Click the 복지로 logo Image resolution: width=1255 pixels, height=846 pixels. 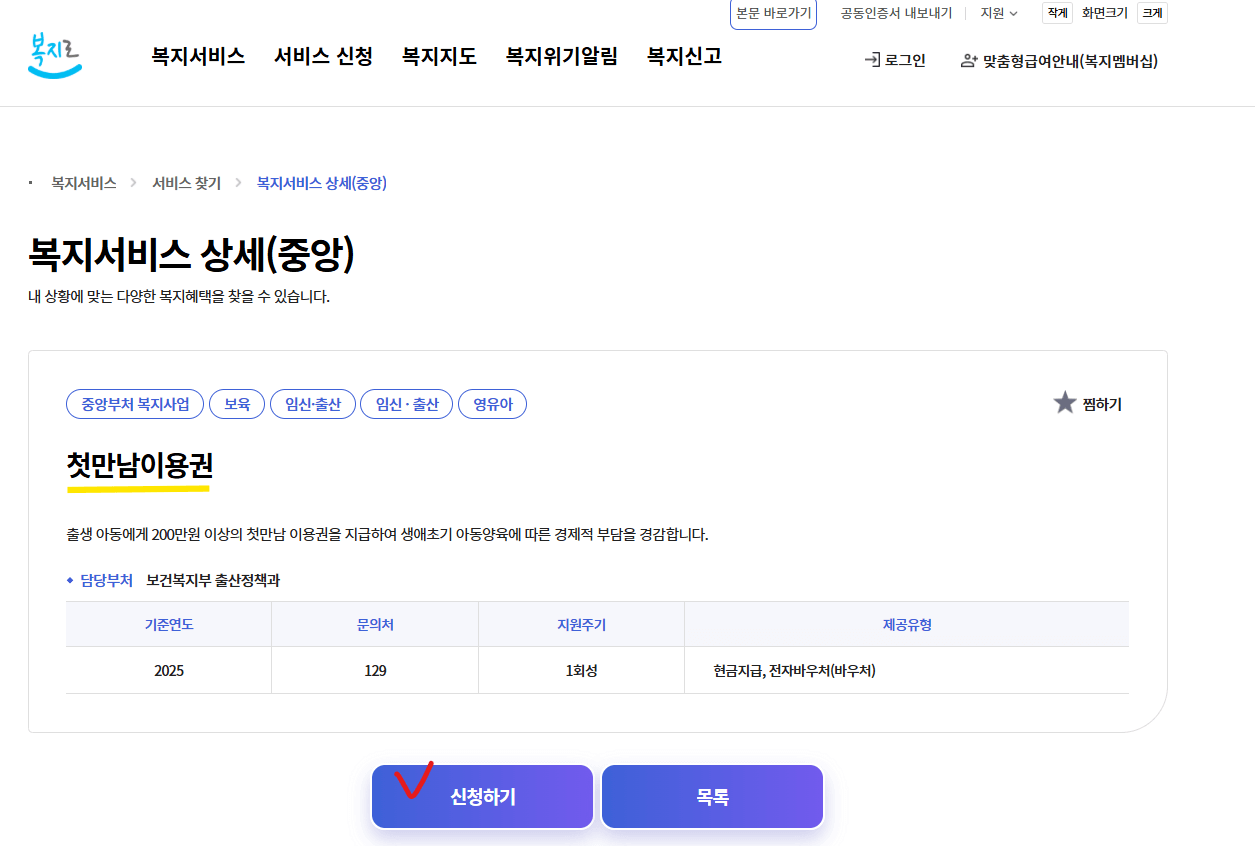click(55, 55)
